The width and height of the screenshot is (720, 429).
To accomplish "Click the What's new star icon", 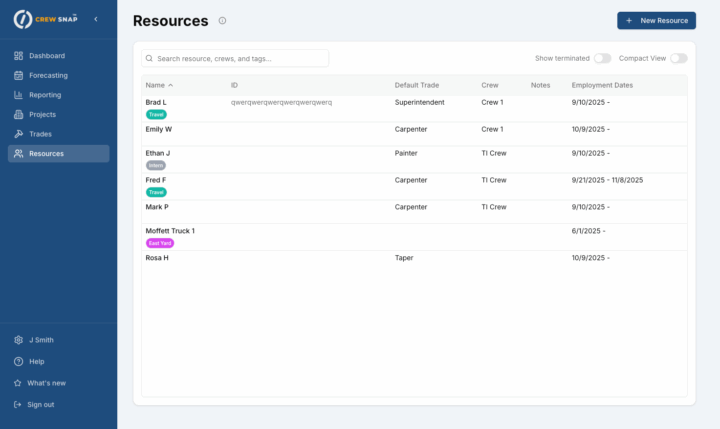I will tap(18, 383).
